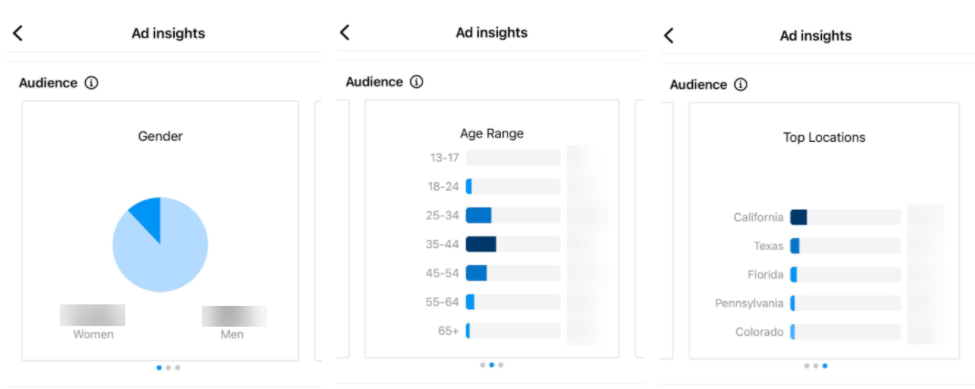Select the last page dot under Gender card
Viewport: 975px width, 389px height.
(178, 368)
